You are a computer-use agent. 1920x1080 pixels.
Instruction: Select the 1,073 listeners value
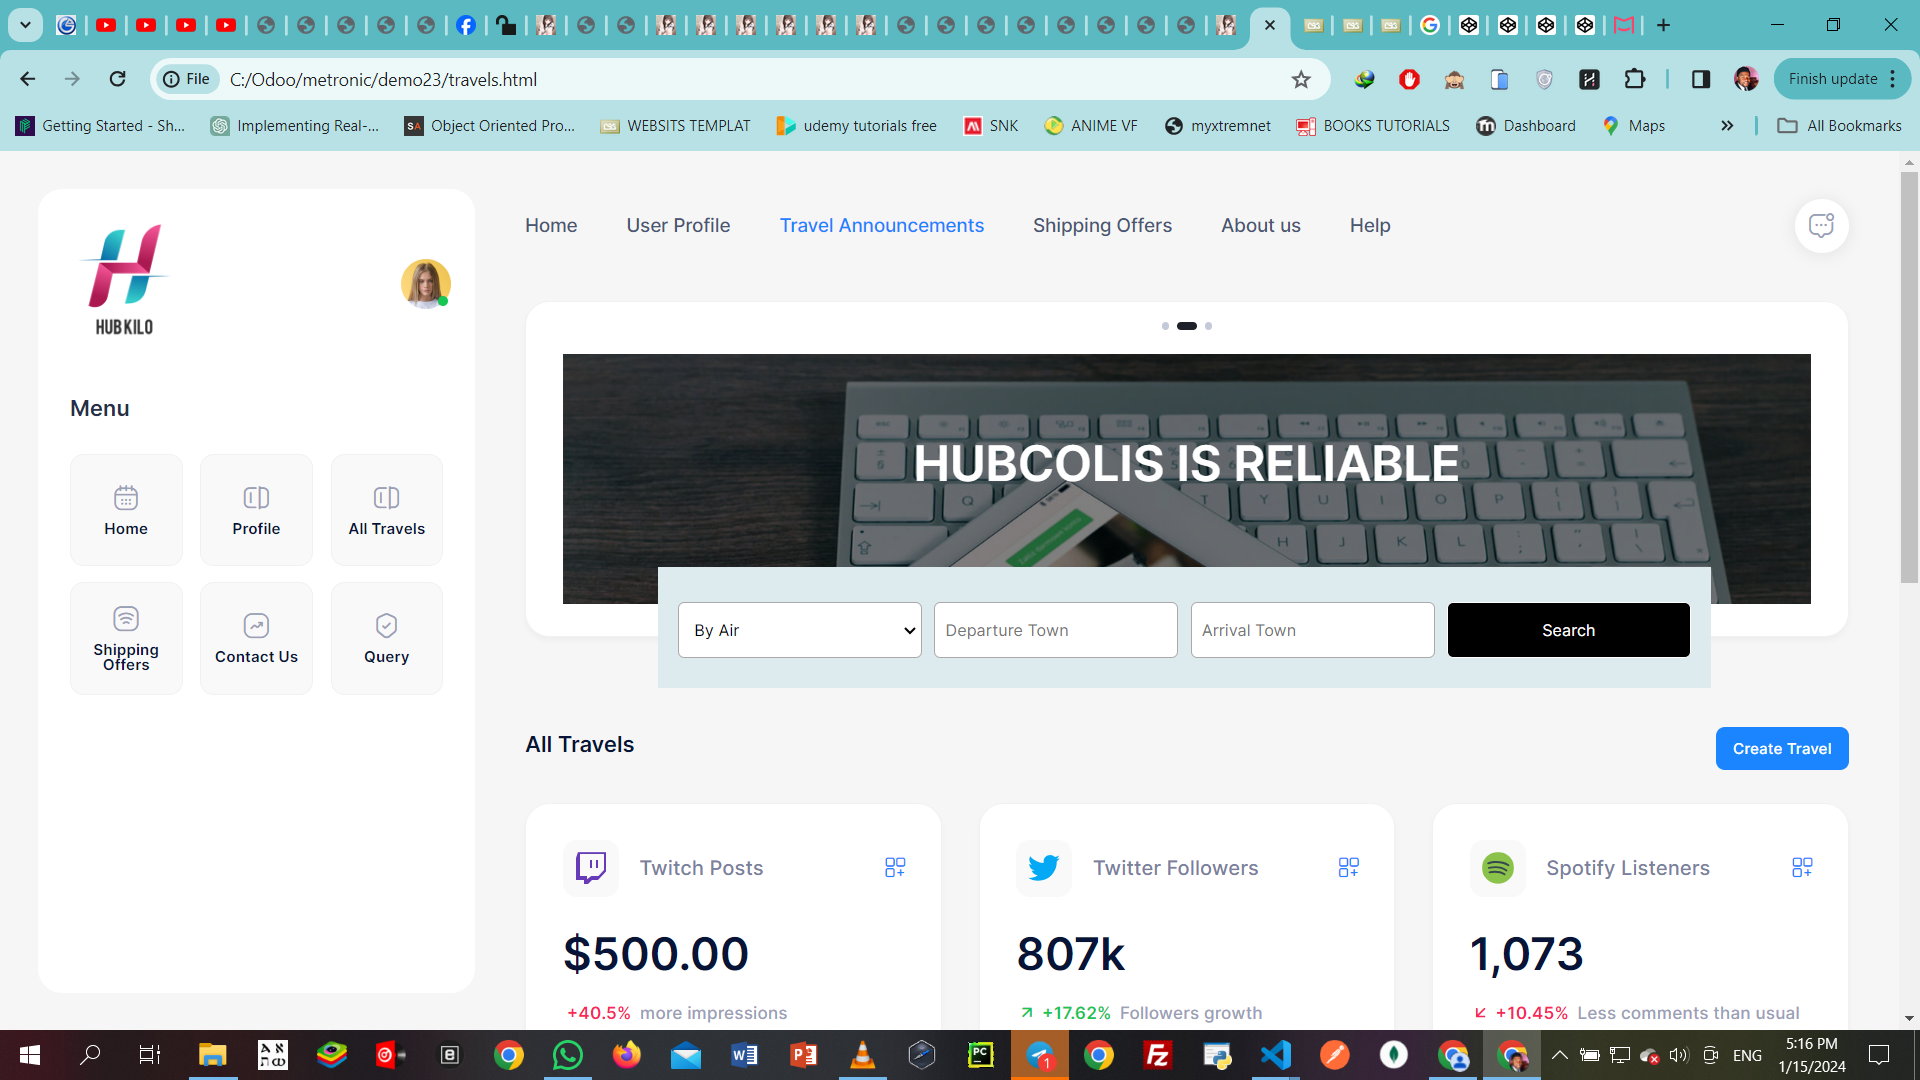click(x=1527, y=954)
